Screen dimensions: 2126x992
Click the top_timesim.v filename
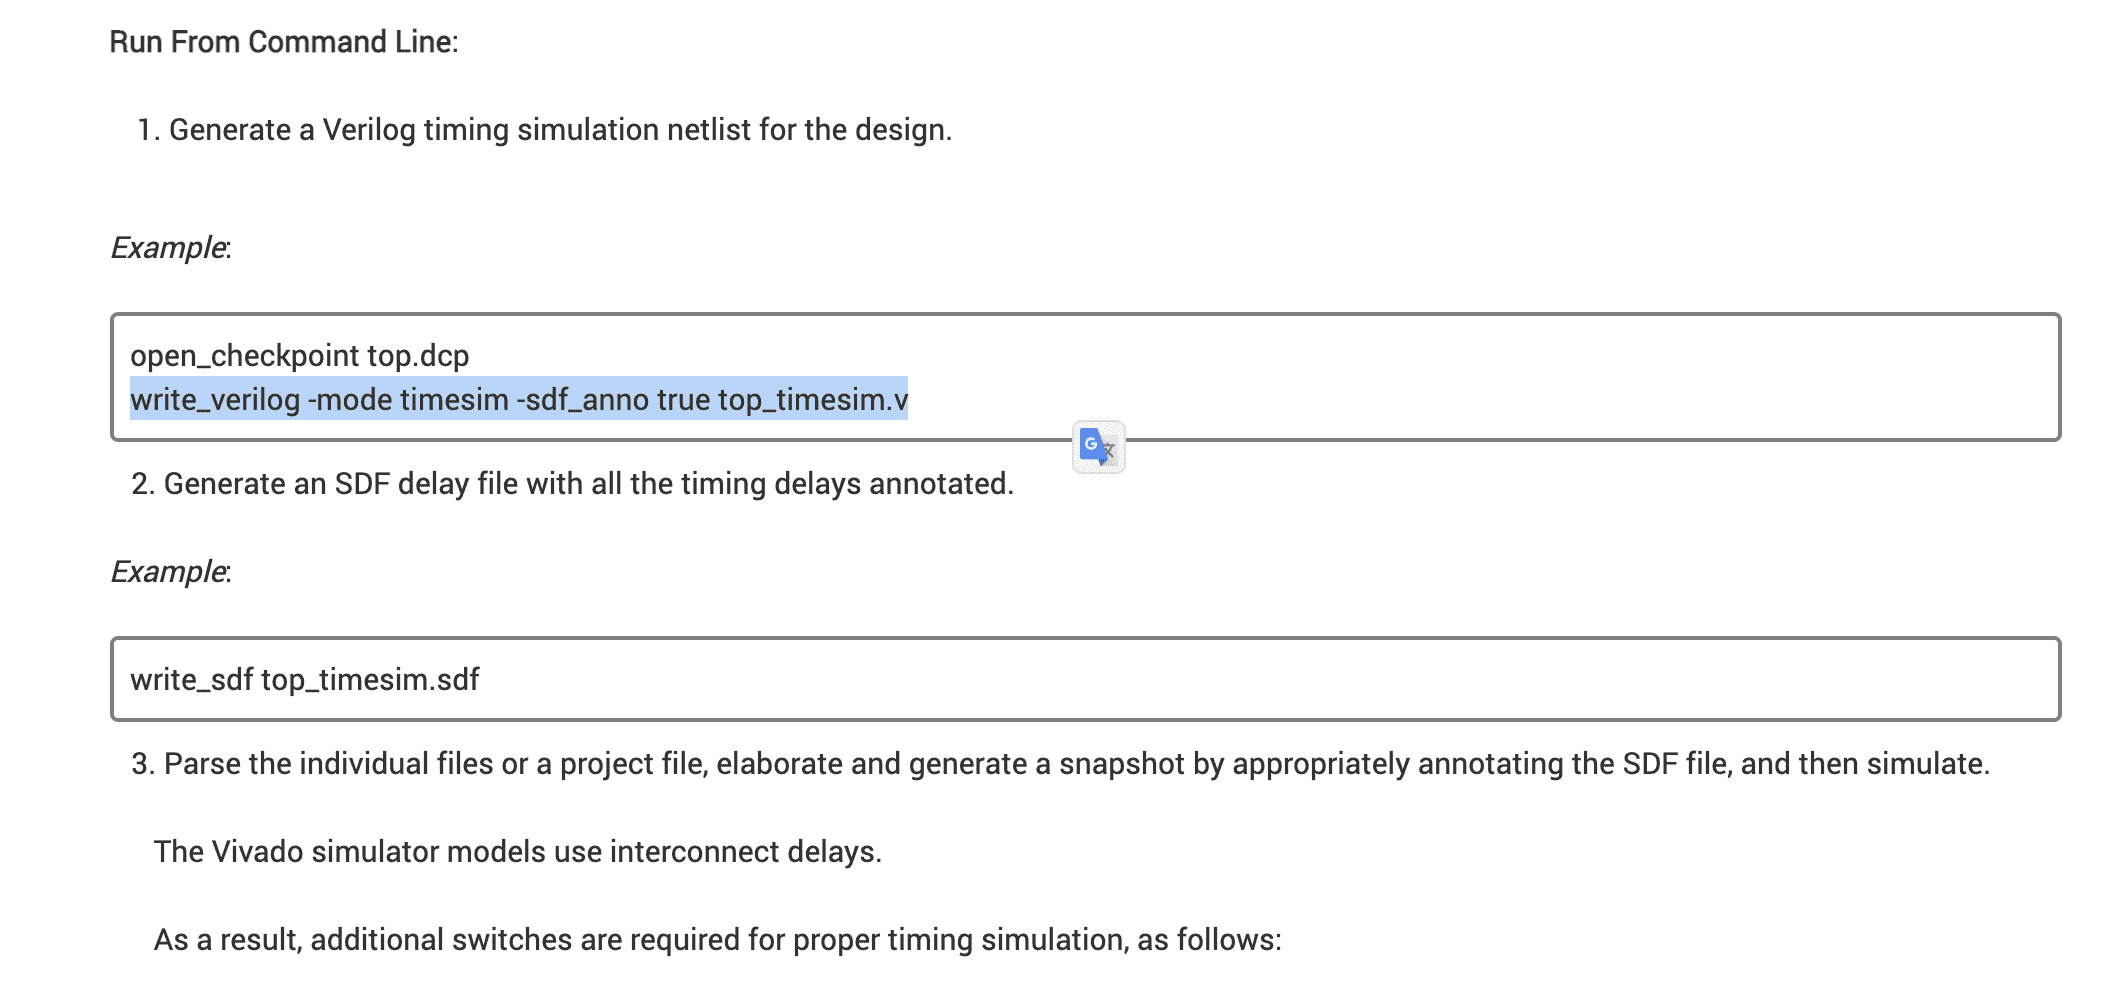tap(812, 400)
